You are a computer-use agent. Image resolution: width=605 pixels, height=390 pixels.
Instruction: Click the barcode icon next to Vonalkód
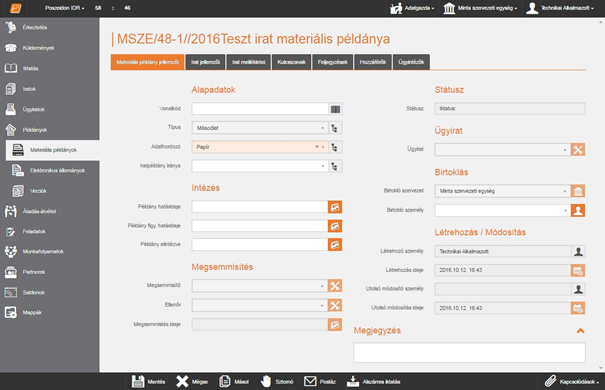(335, 109)
